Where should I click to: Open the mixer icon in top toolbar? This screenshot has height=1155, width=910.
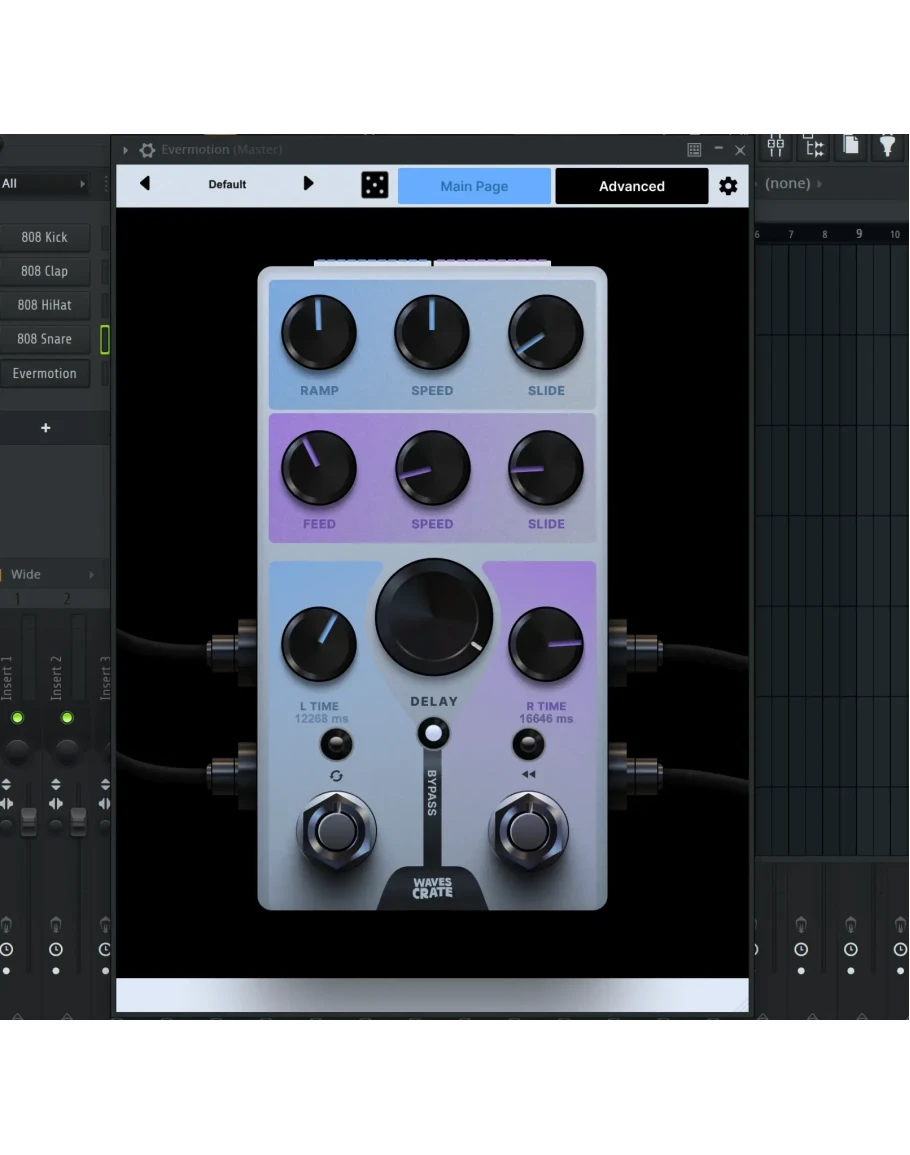776,147
